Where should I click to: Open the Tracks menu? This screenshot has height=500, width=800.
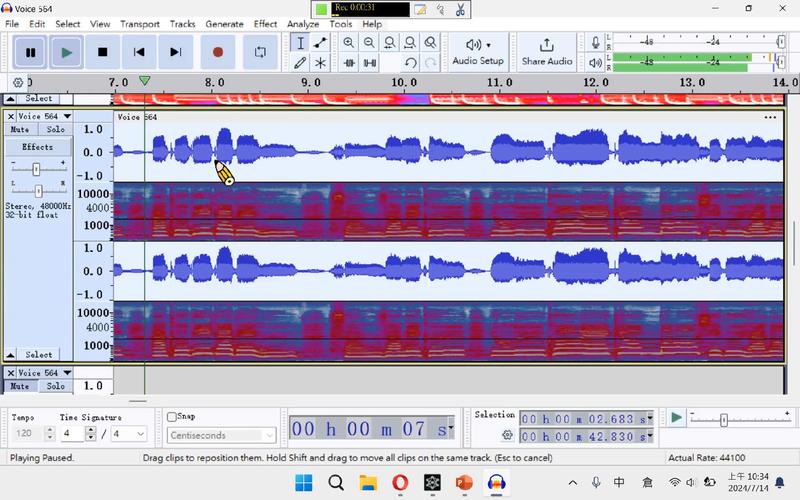pos(182,24)
